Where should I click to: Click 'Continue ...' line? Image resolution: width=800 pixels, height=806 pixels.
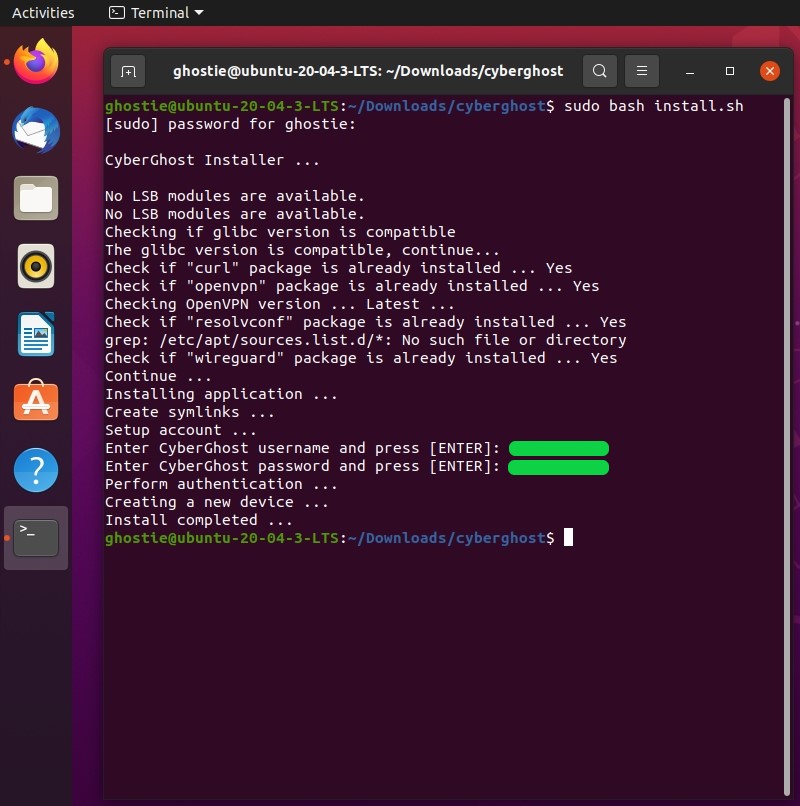pyautogui.click(x=158, y=376)
